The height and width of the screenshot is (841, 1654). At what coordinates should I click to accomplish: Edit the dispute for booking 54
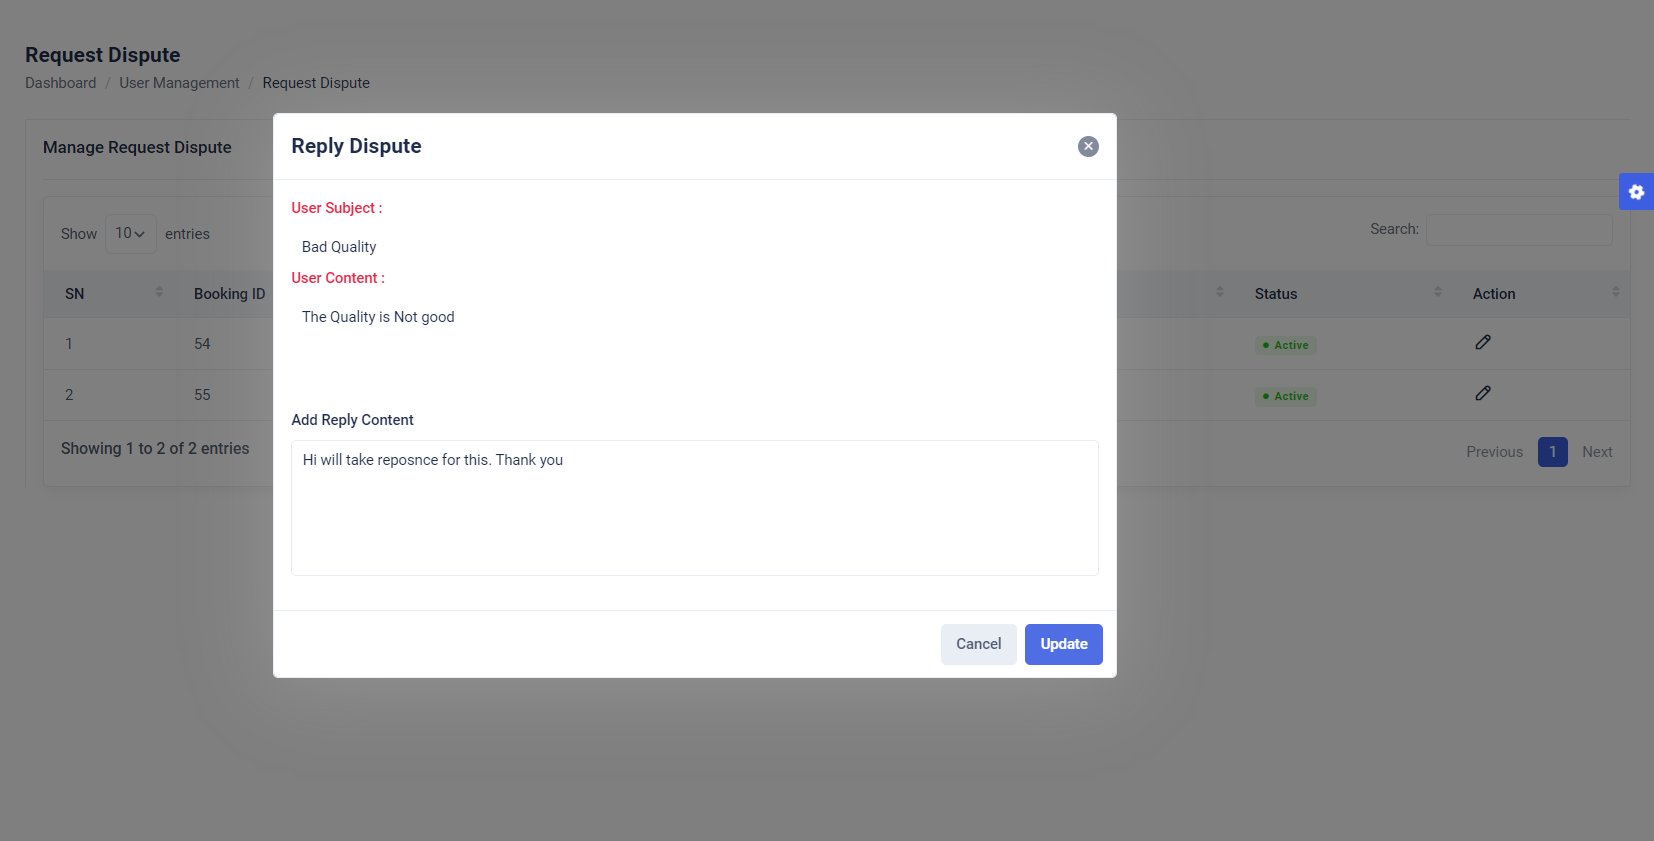pos(1483,343)
